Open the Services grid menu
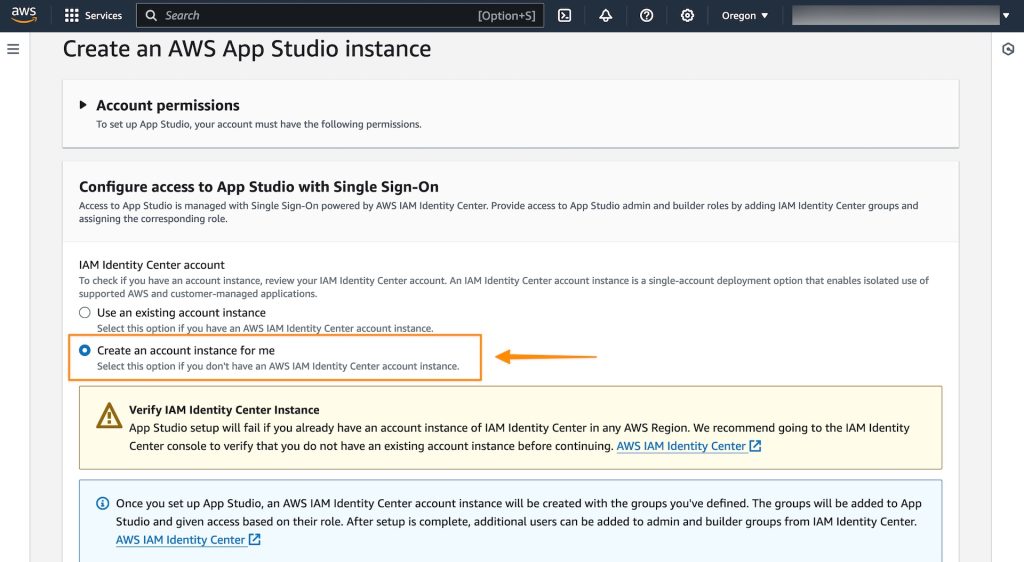 click(x=72, y=16)
